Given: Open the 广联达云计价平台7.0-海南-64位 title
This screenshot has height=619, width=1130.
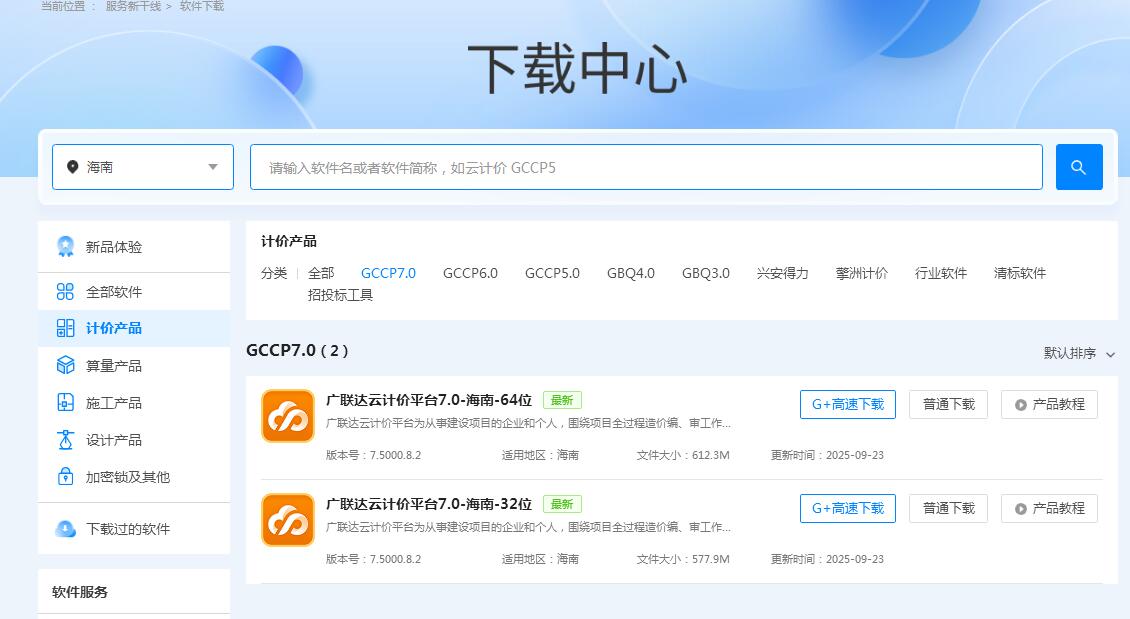Looking at the screenshot, I should coord(429,400).
